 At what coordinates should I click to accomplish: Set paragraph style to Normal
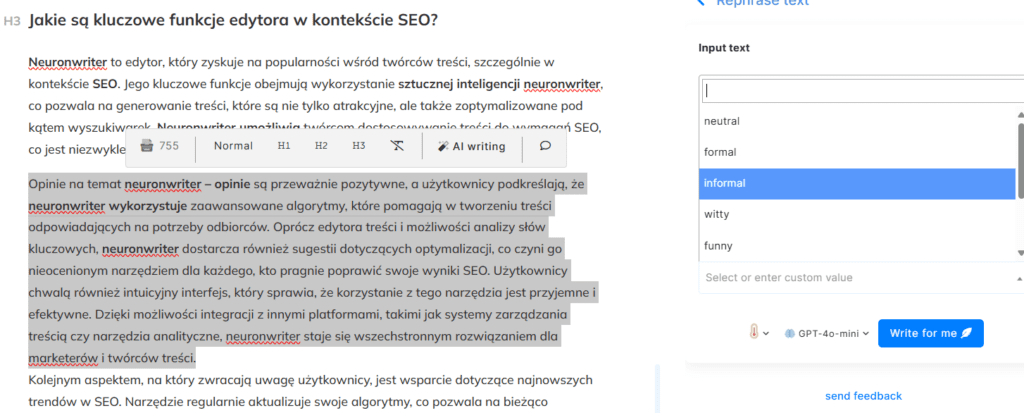(x=233, y=146)
